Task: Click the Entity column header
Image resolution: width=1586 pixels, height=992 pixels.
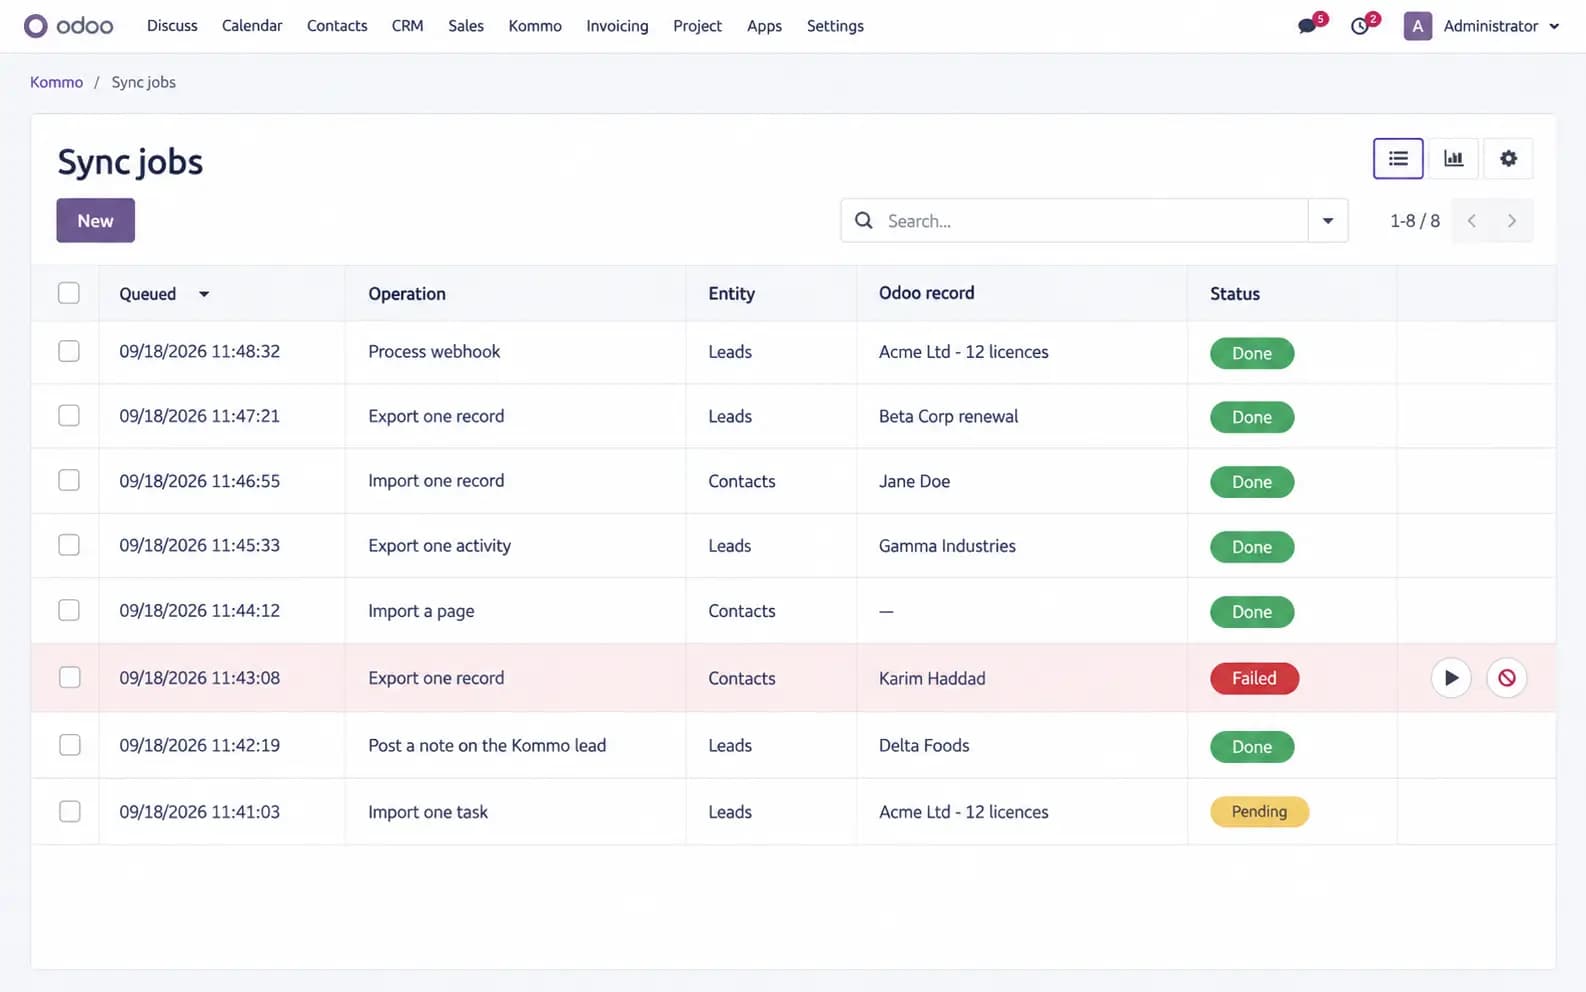Action: [731, 294]
